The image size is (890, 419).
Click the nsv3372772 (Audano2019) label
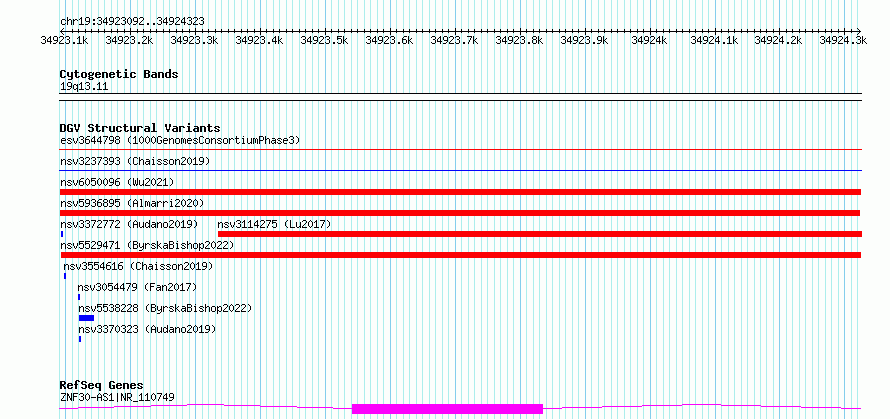[x=129, y=224]
